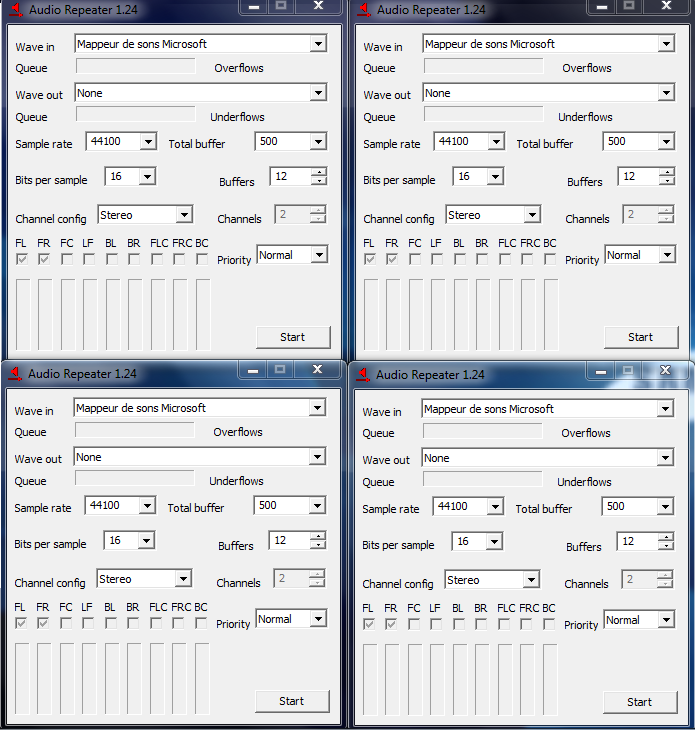This screenshot has height=730, width=695.
Task: Click the Buffers value field in bottom-left window
Action: (289, 541)
